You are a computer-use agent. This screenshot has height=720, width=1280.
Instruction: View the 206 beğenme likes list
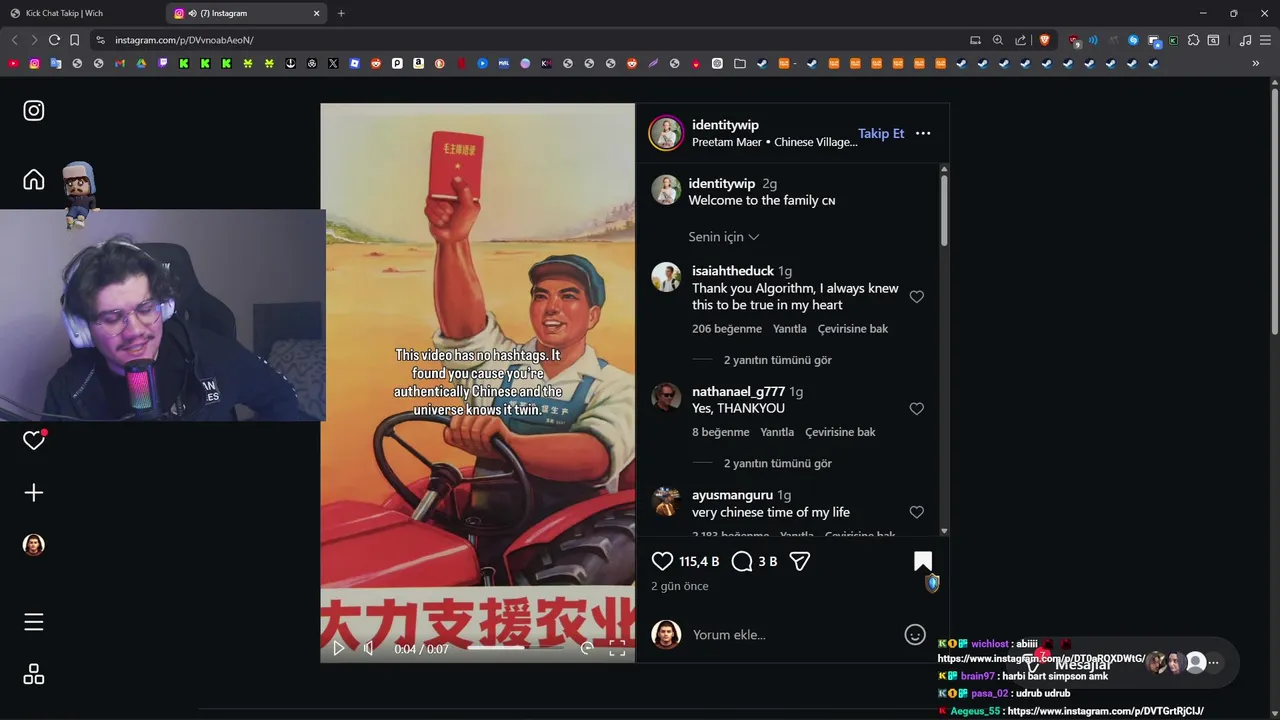tap(727, 329)
